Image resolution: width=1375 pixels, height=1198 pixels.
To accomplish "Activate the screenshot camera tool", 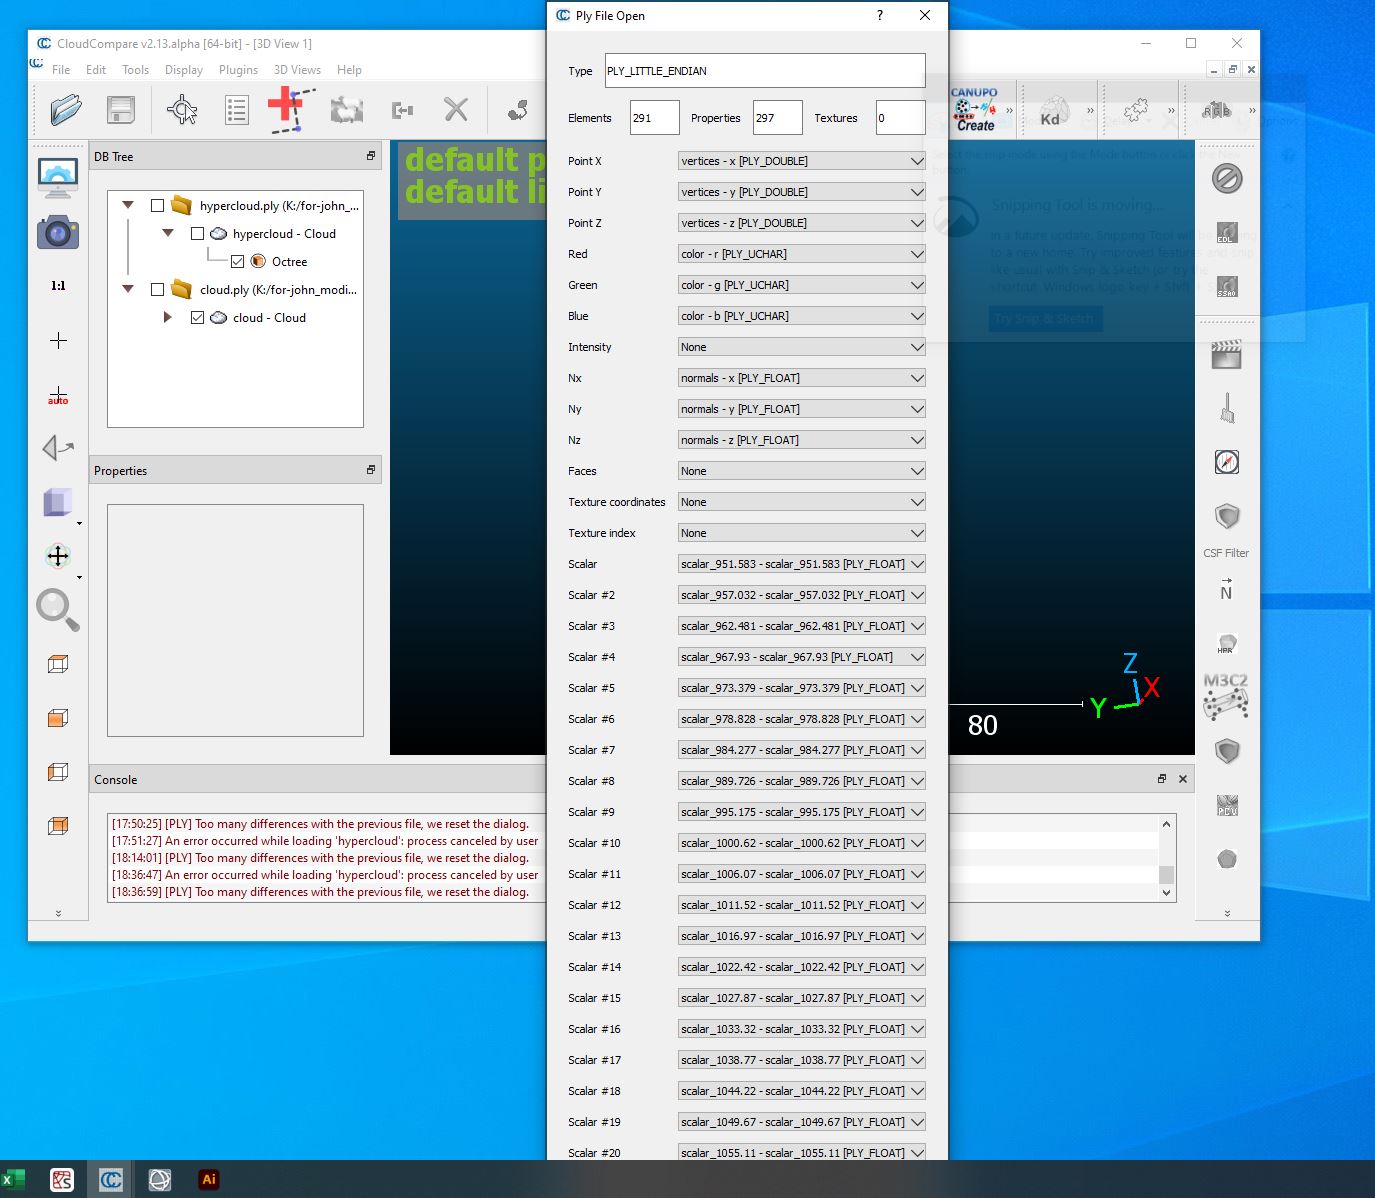I will [x=58, y=232].
